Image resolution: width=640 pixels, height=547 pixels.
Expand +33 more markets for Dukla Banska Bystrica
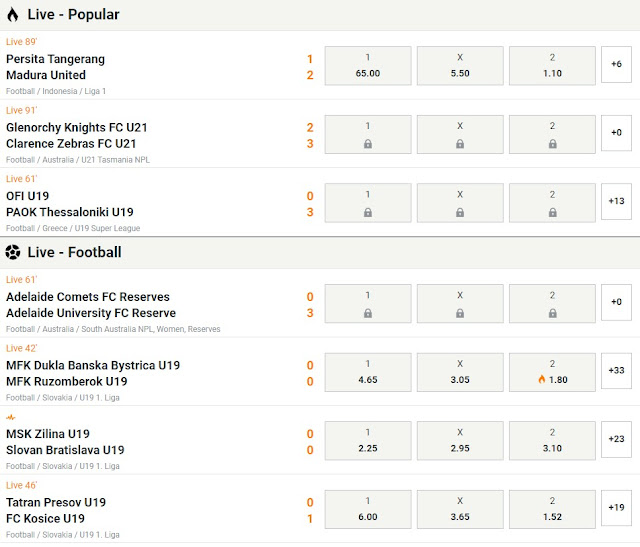pyautogui.click(x=616, y=371)
